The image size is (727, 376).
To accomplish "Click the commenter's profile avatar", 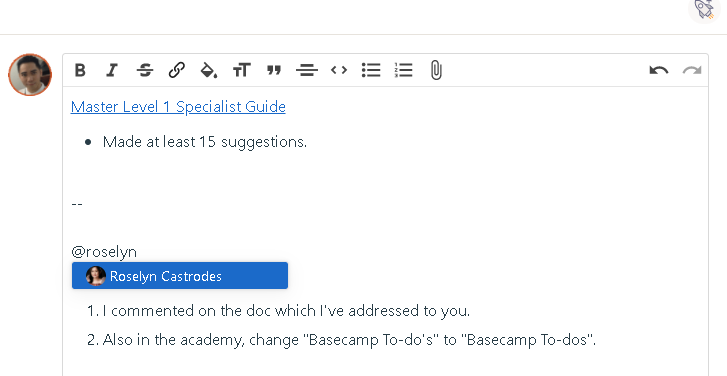I will point(30,75).
